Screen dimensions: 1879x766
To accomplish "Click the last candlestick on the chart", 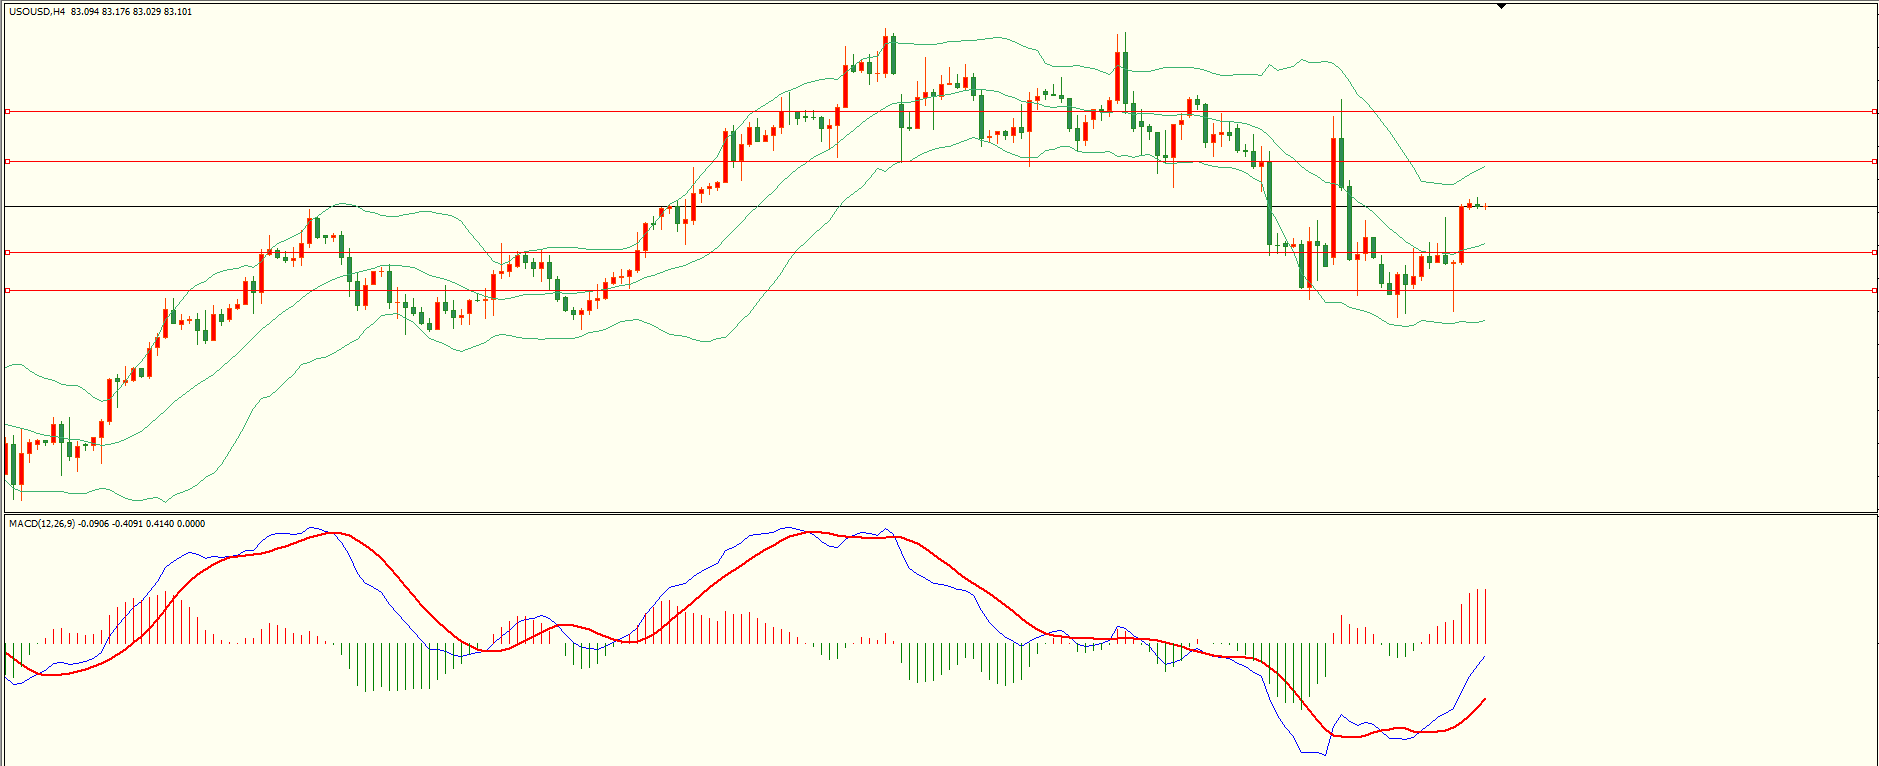I will 1485,206.
